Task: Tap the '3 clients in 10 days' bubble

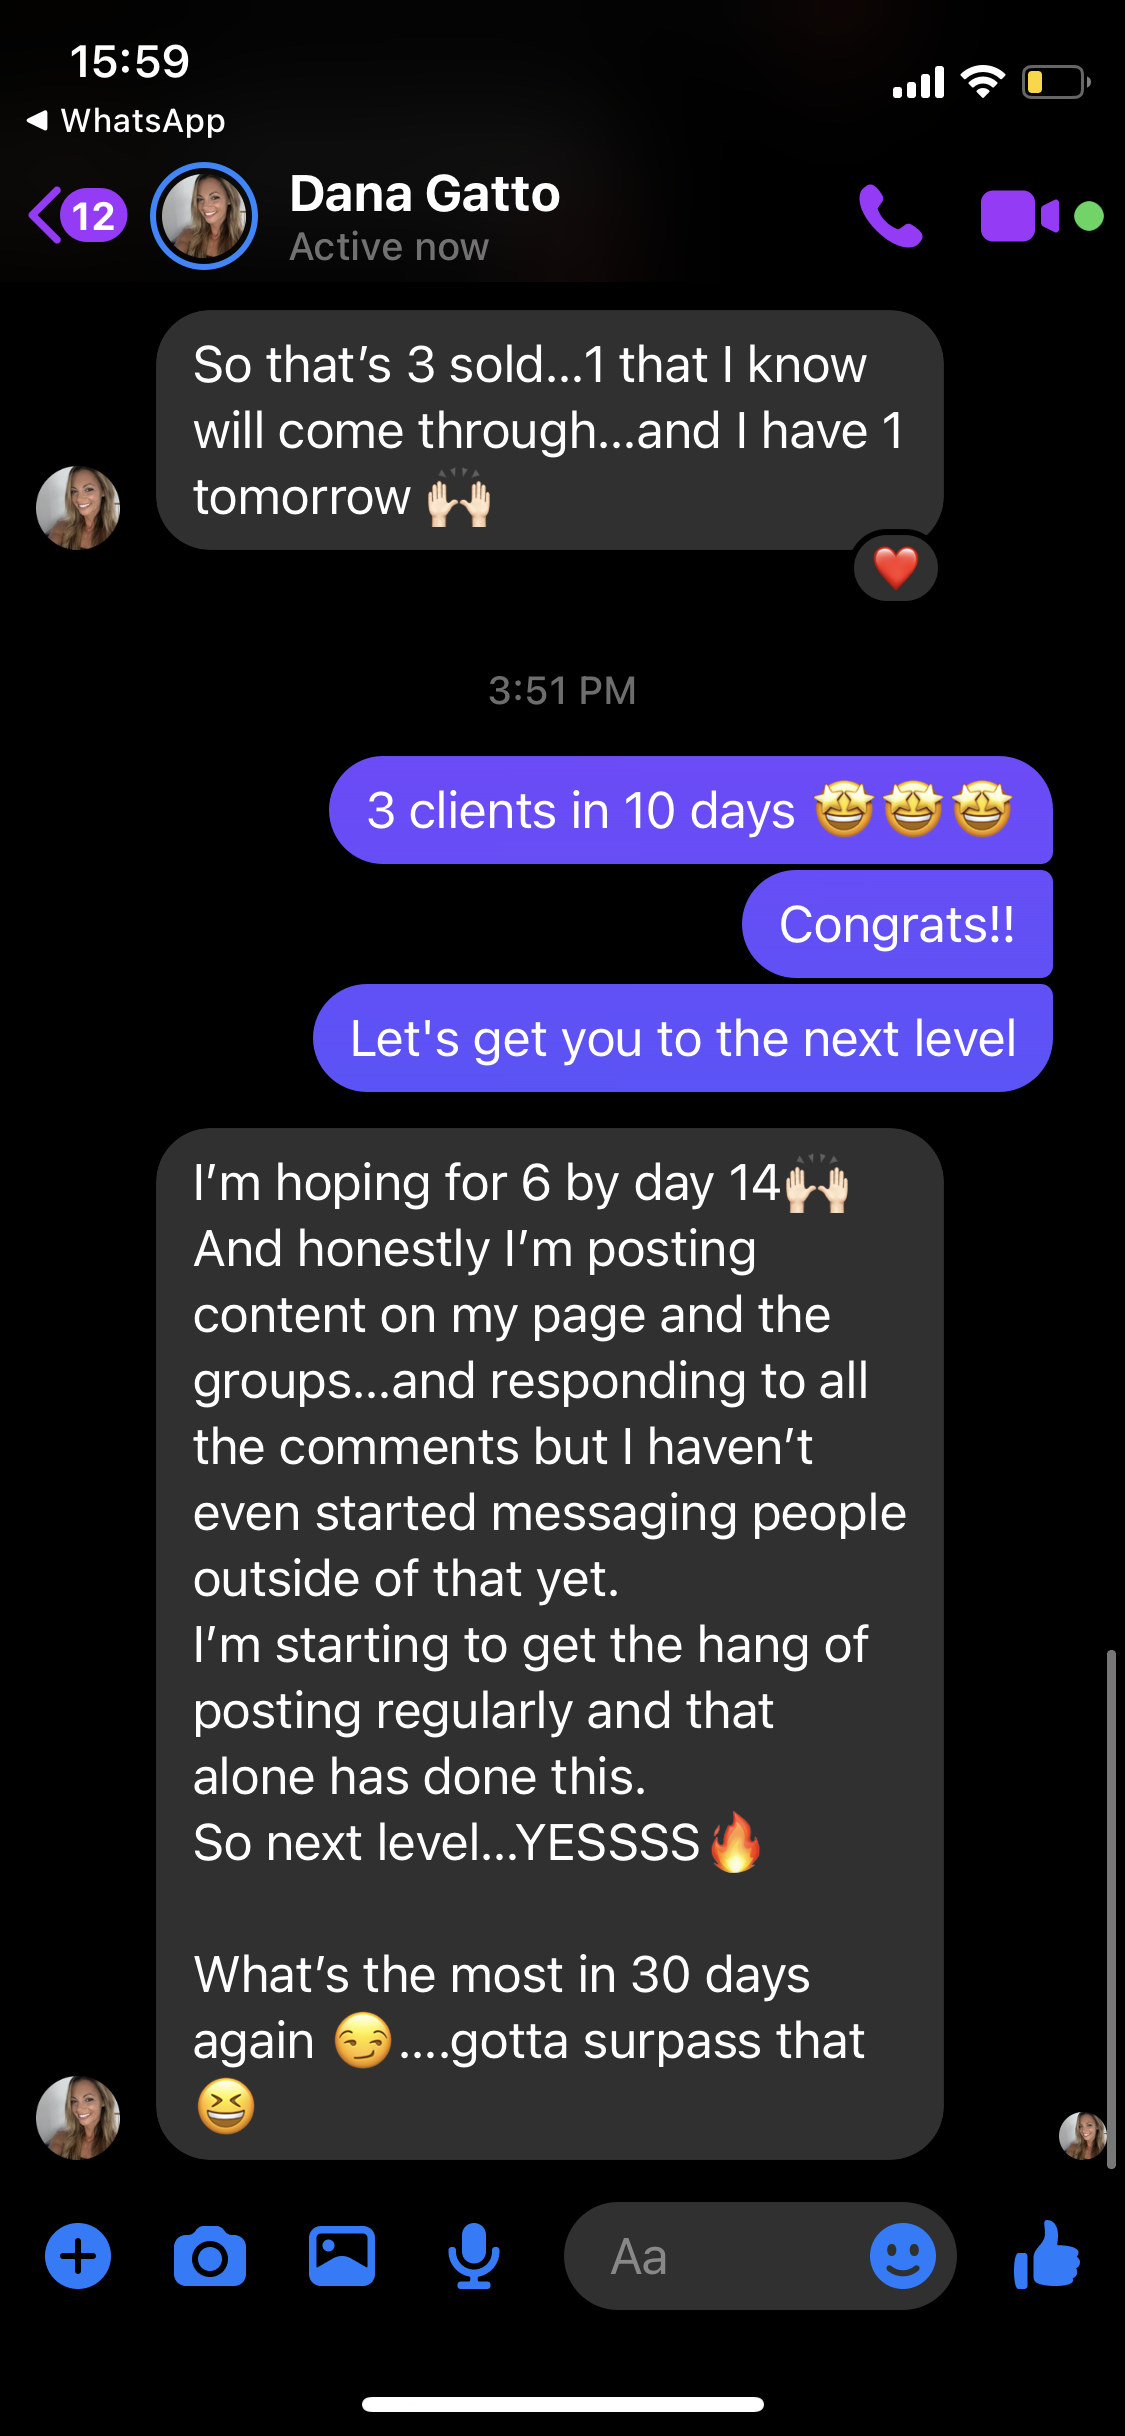Action: click(691, 810)
